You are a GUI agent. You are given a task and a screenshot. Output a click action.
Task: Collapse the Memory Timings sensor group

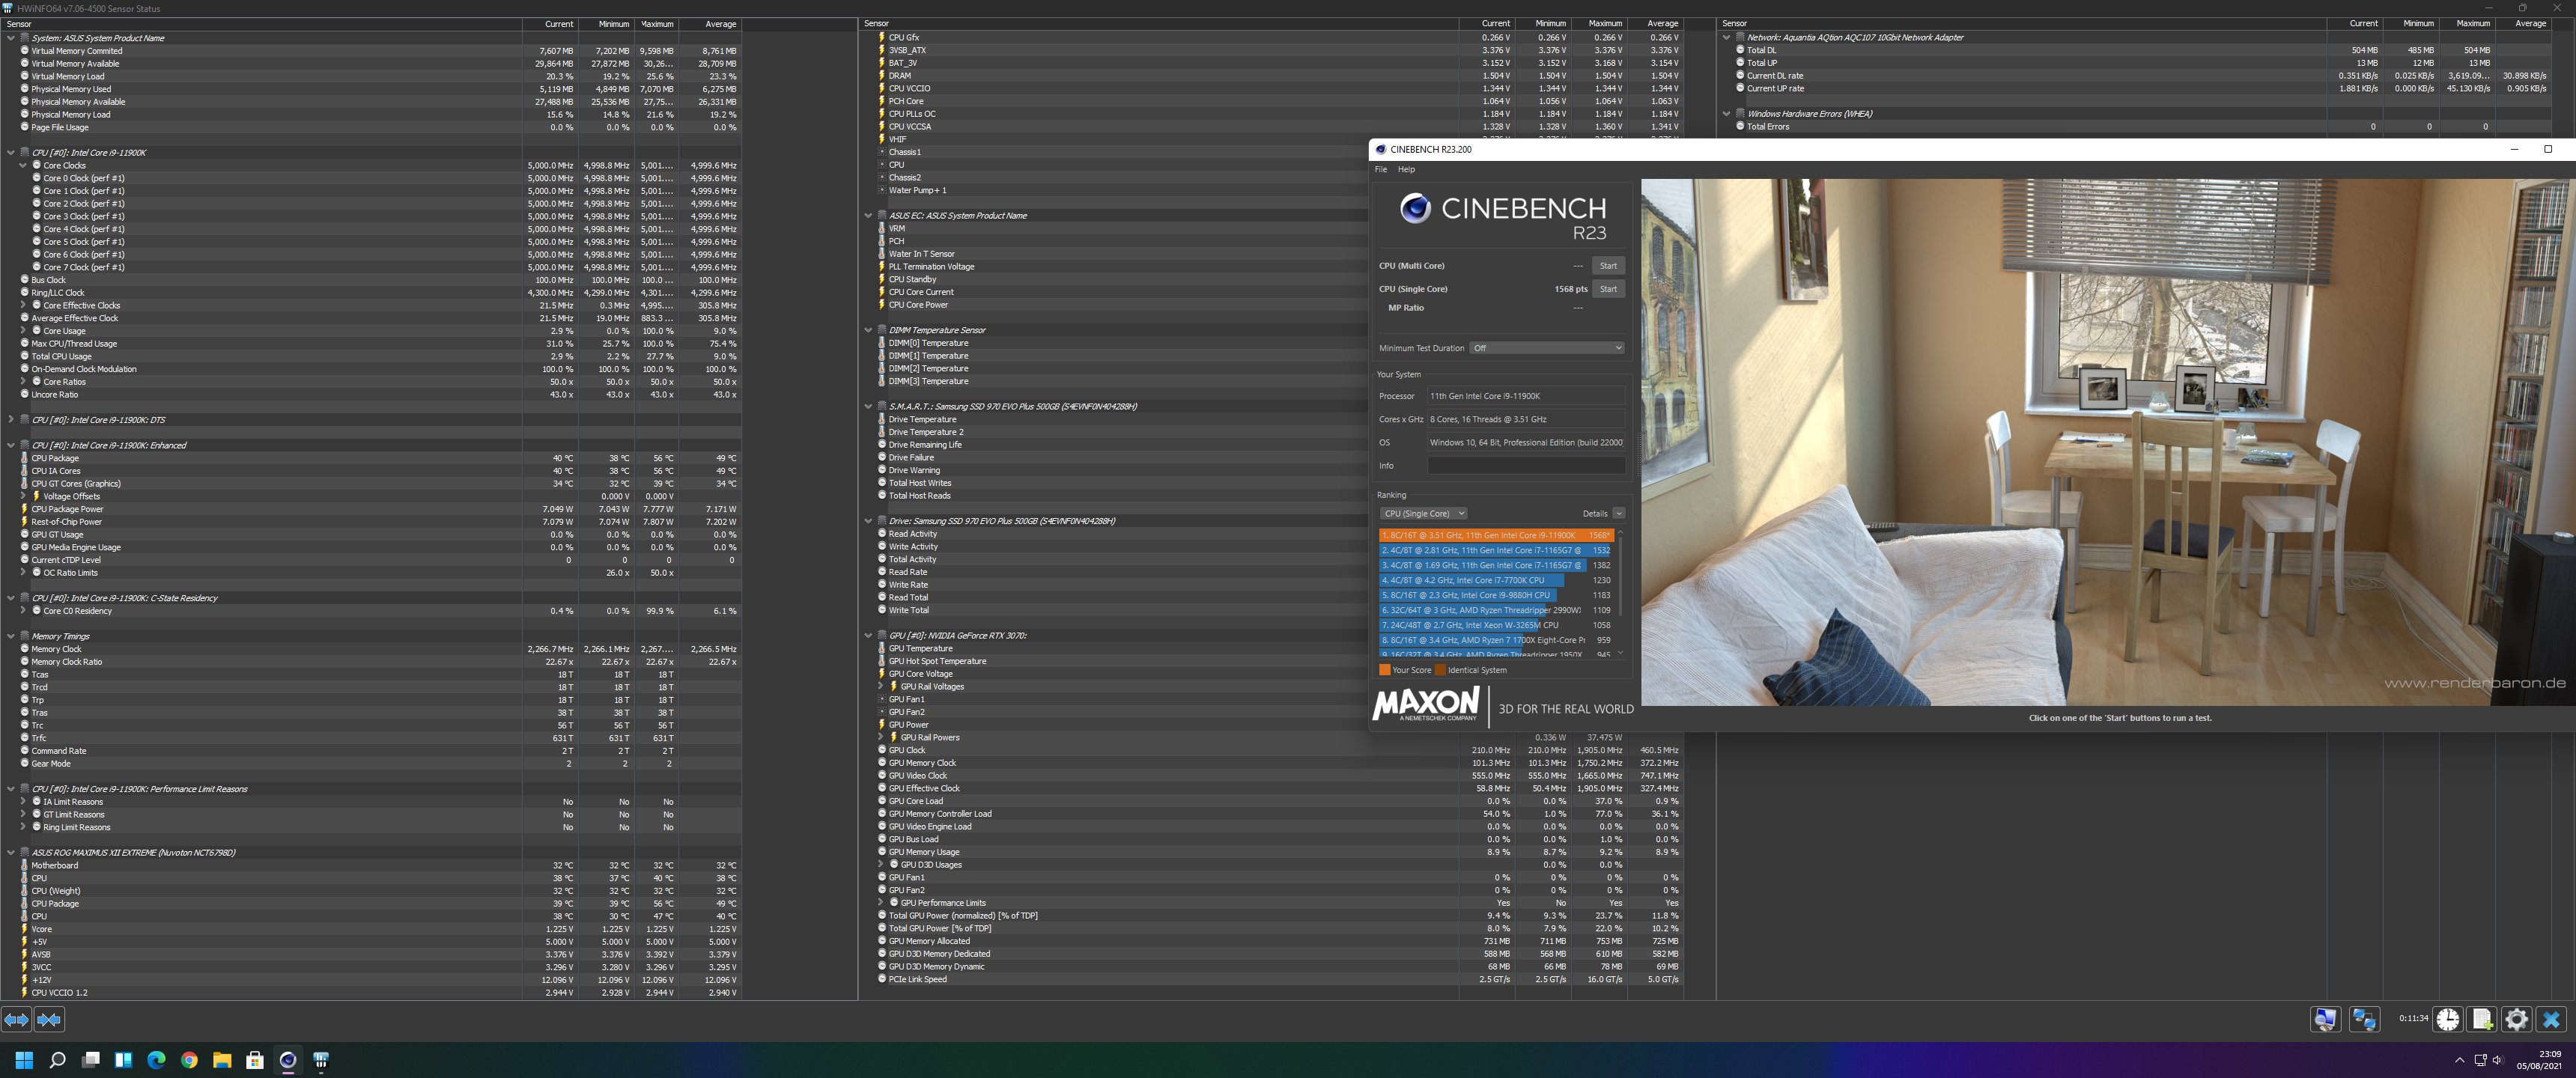[x=11, y=636]
